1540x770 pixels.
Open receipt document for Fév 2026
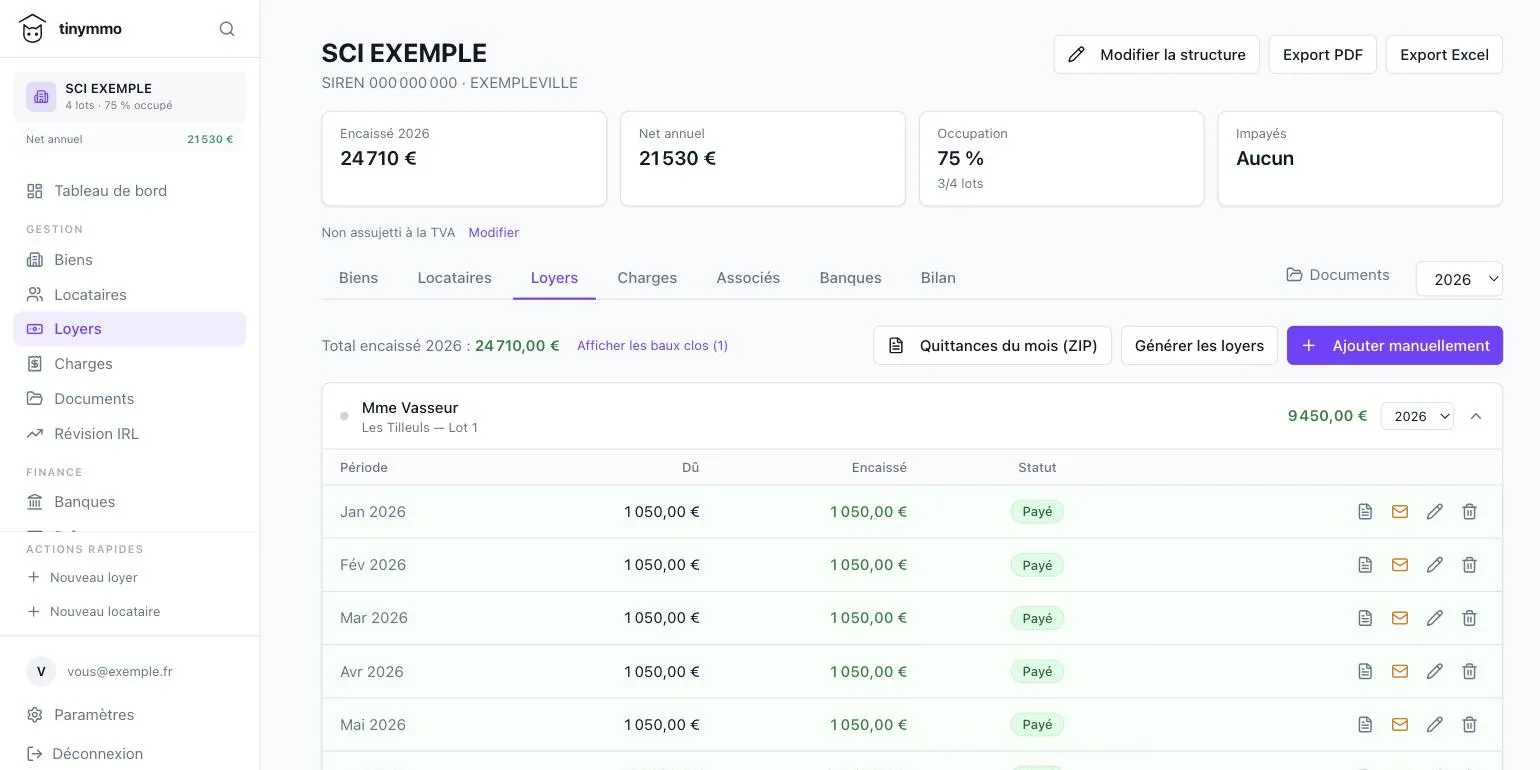pyautogui.click(x=1365, y=565)
